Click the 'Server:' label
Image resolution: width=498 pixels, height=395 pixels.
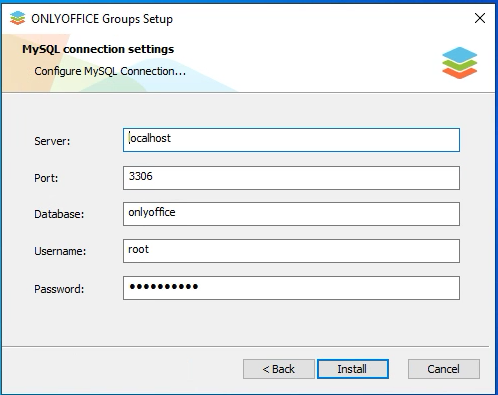52,141
